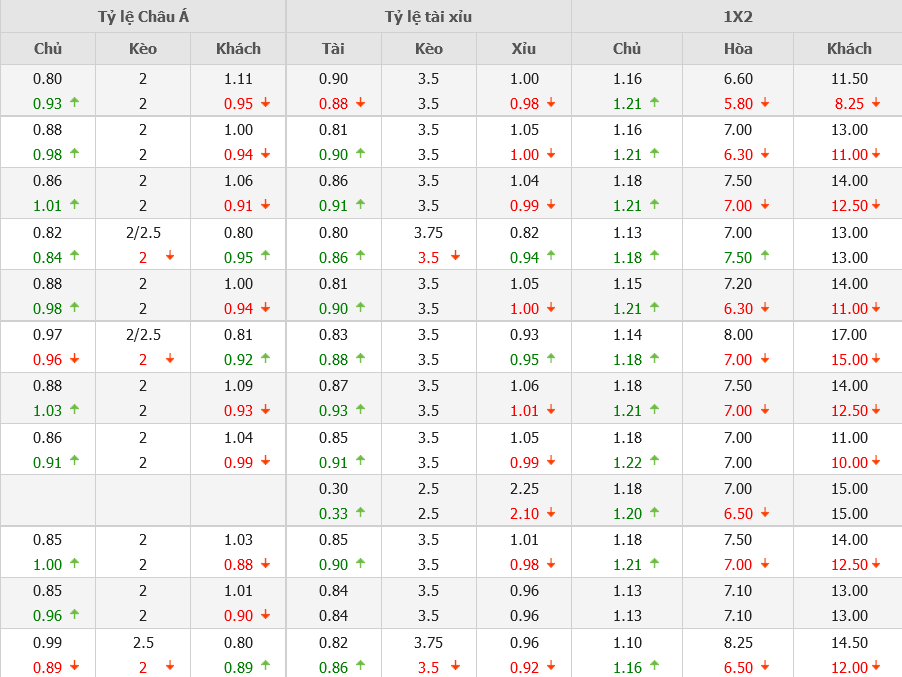Screen dimensions: 902x677
Task: Click the red down arrow beside 5.80
Action: (765, 103)
